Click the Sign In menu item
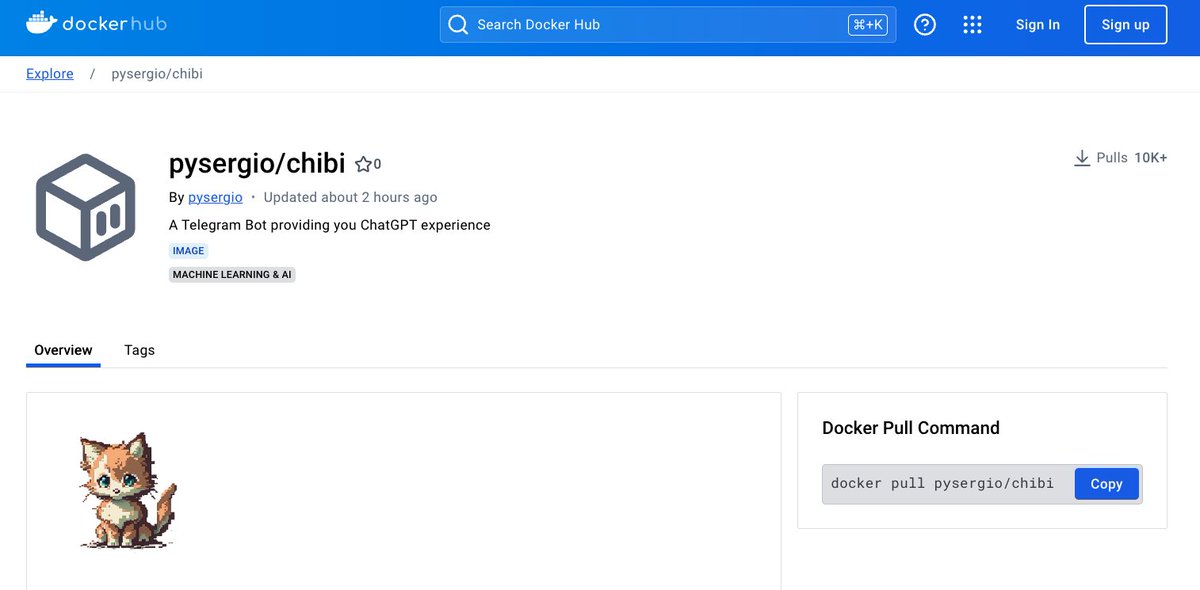 (x=1037, y=24)
